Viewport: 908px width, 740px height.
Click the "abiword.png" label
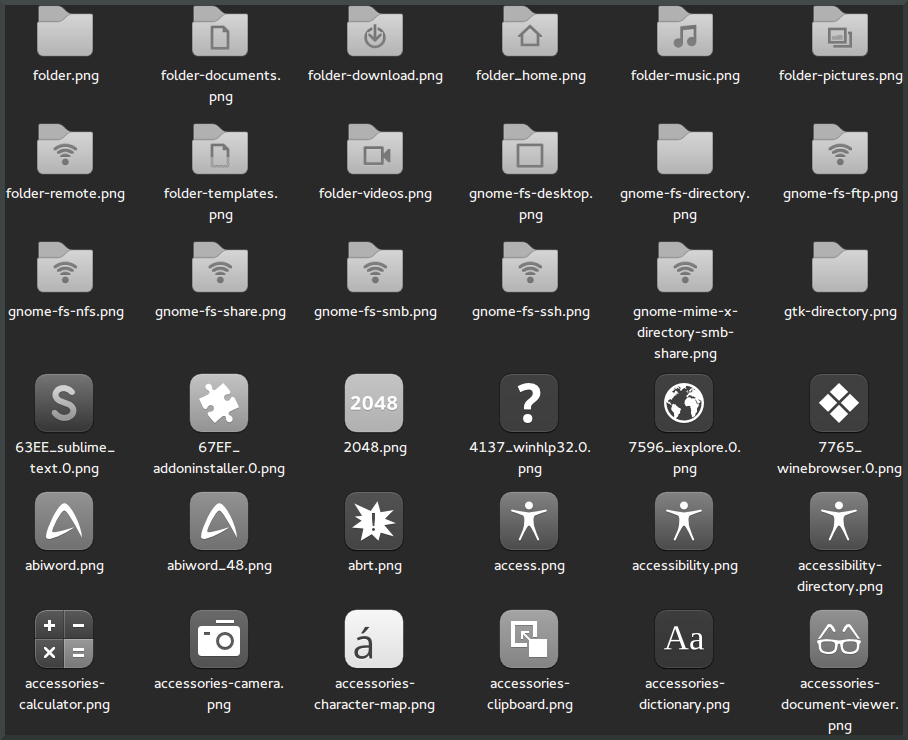point(64,566)
